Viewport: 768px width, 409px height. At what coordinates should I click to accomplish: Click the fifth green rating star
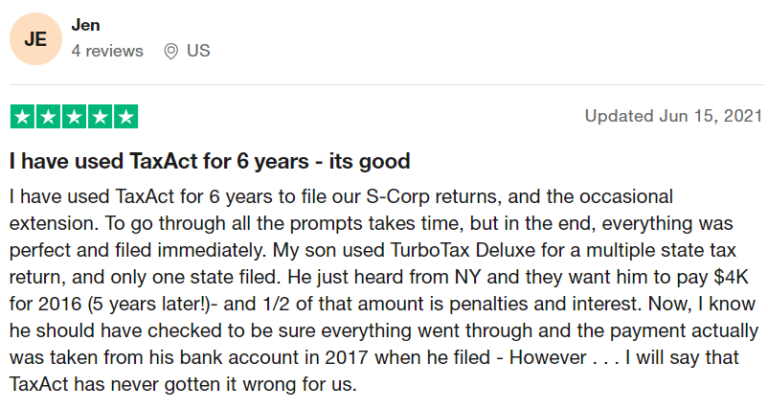coord(126,116)
